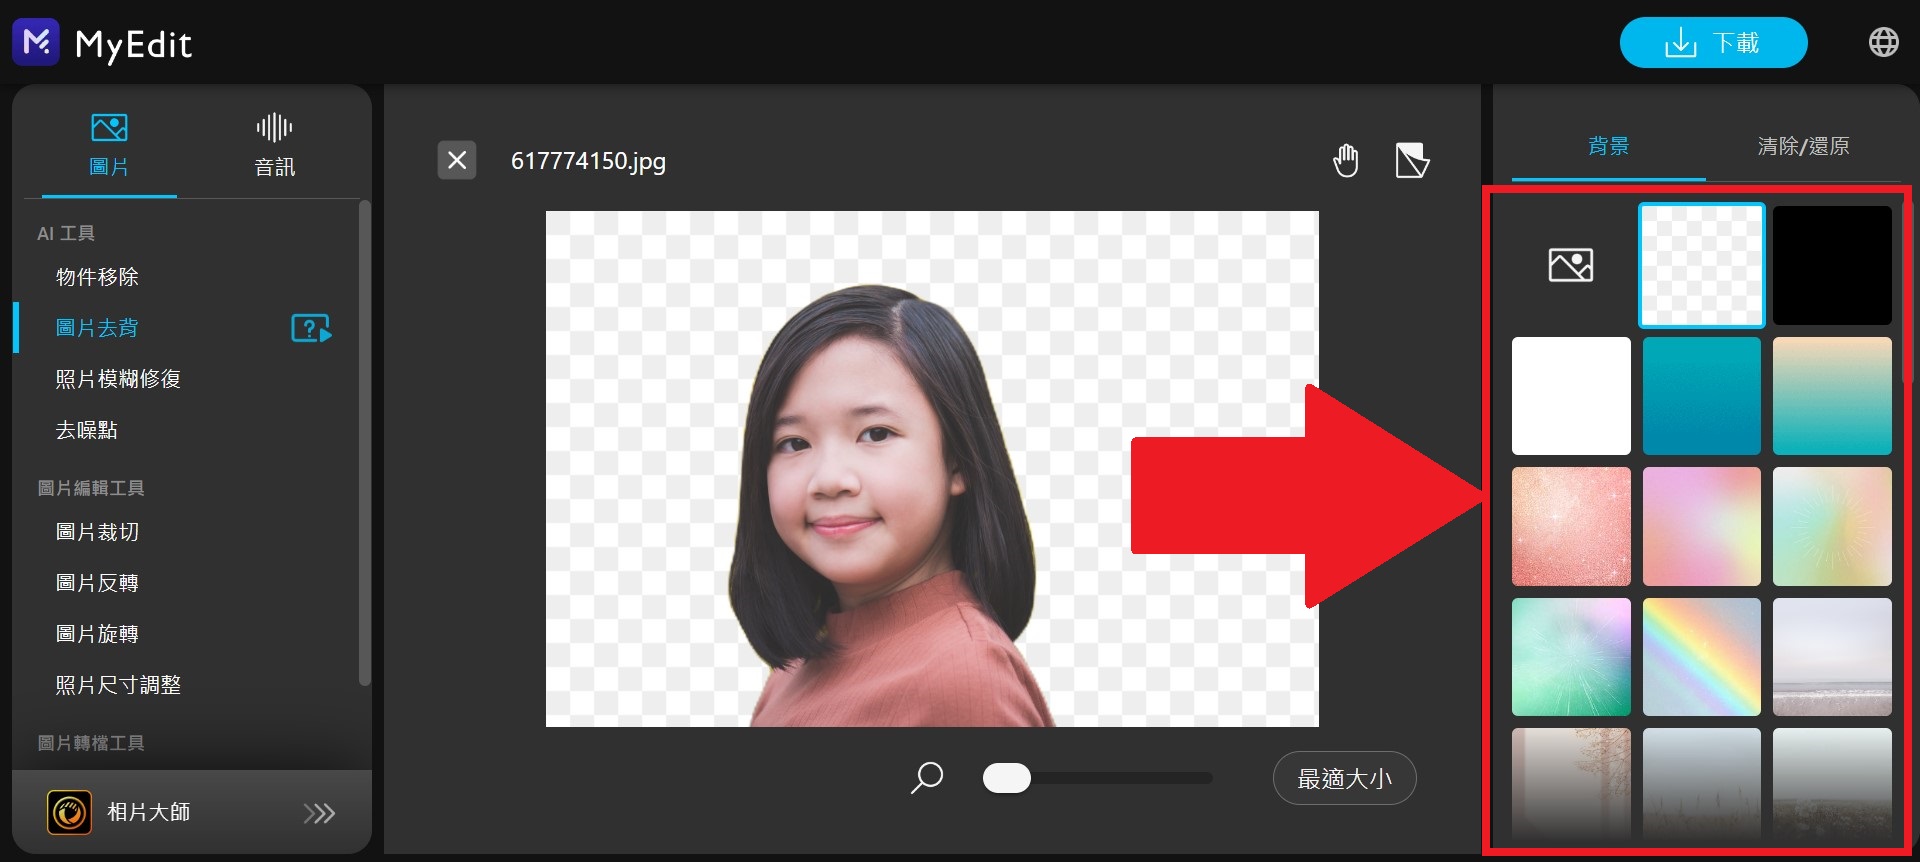Viewport: 1920px width, 862px height.
Task: Close the file 617774150.jpg
Action: (x=457, y=160)
